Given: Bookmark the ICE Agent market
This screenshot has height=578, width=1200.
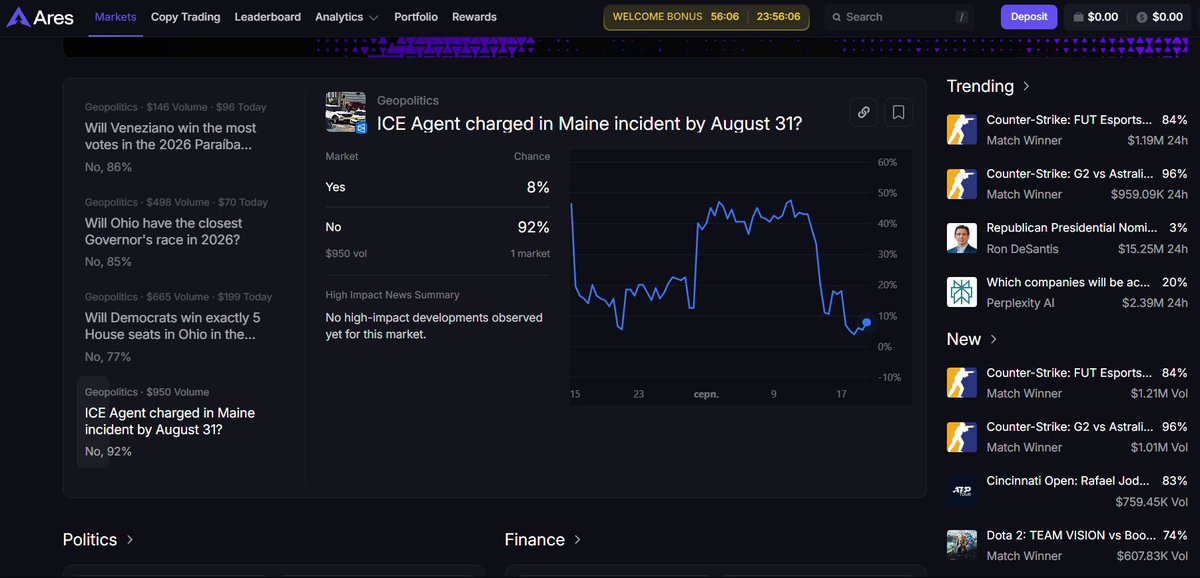Looking at the screenshot, I should point(898,113).
